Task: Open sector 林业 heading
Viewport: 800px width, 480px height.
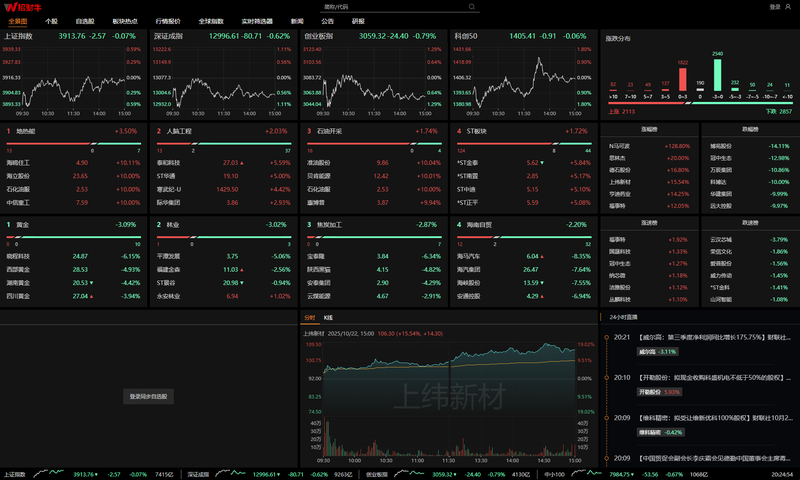Action: 173,224
